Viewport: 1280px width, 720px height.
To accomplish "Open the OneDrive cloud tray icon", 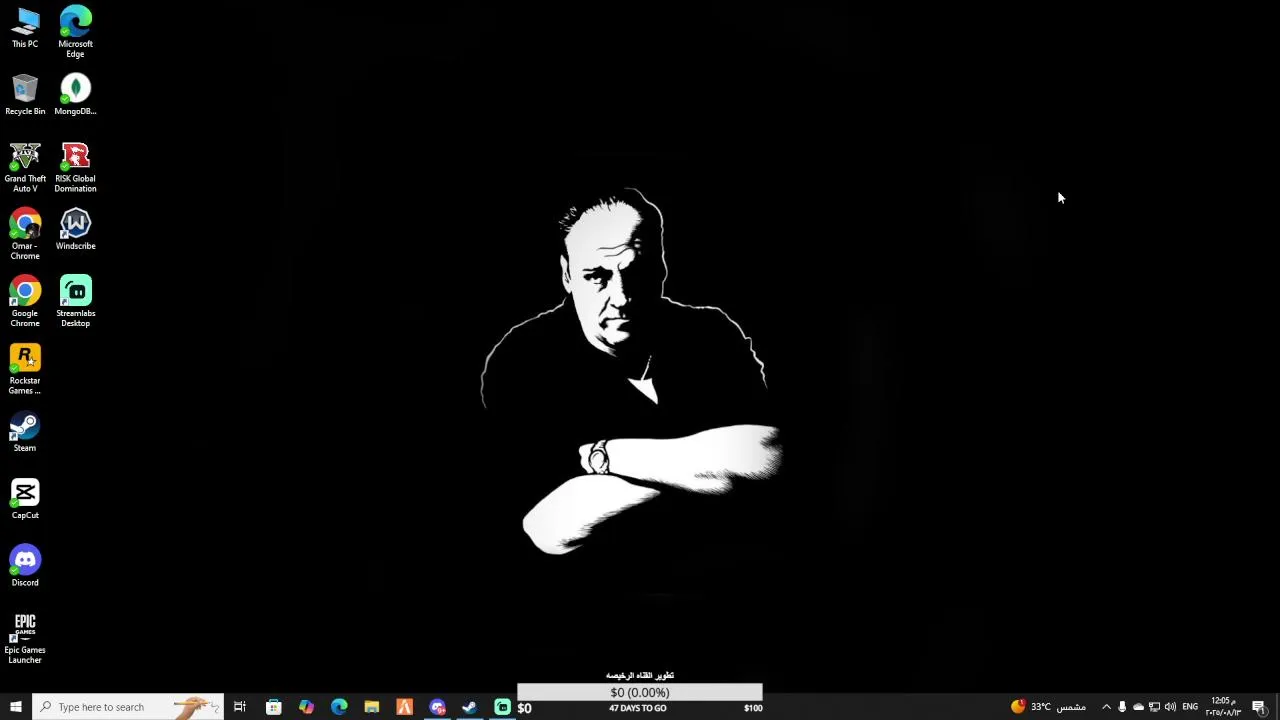I will pyautogui.click(x=1138, y=707).
